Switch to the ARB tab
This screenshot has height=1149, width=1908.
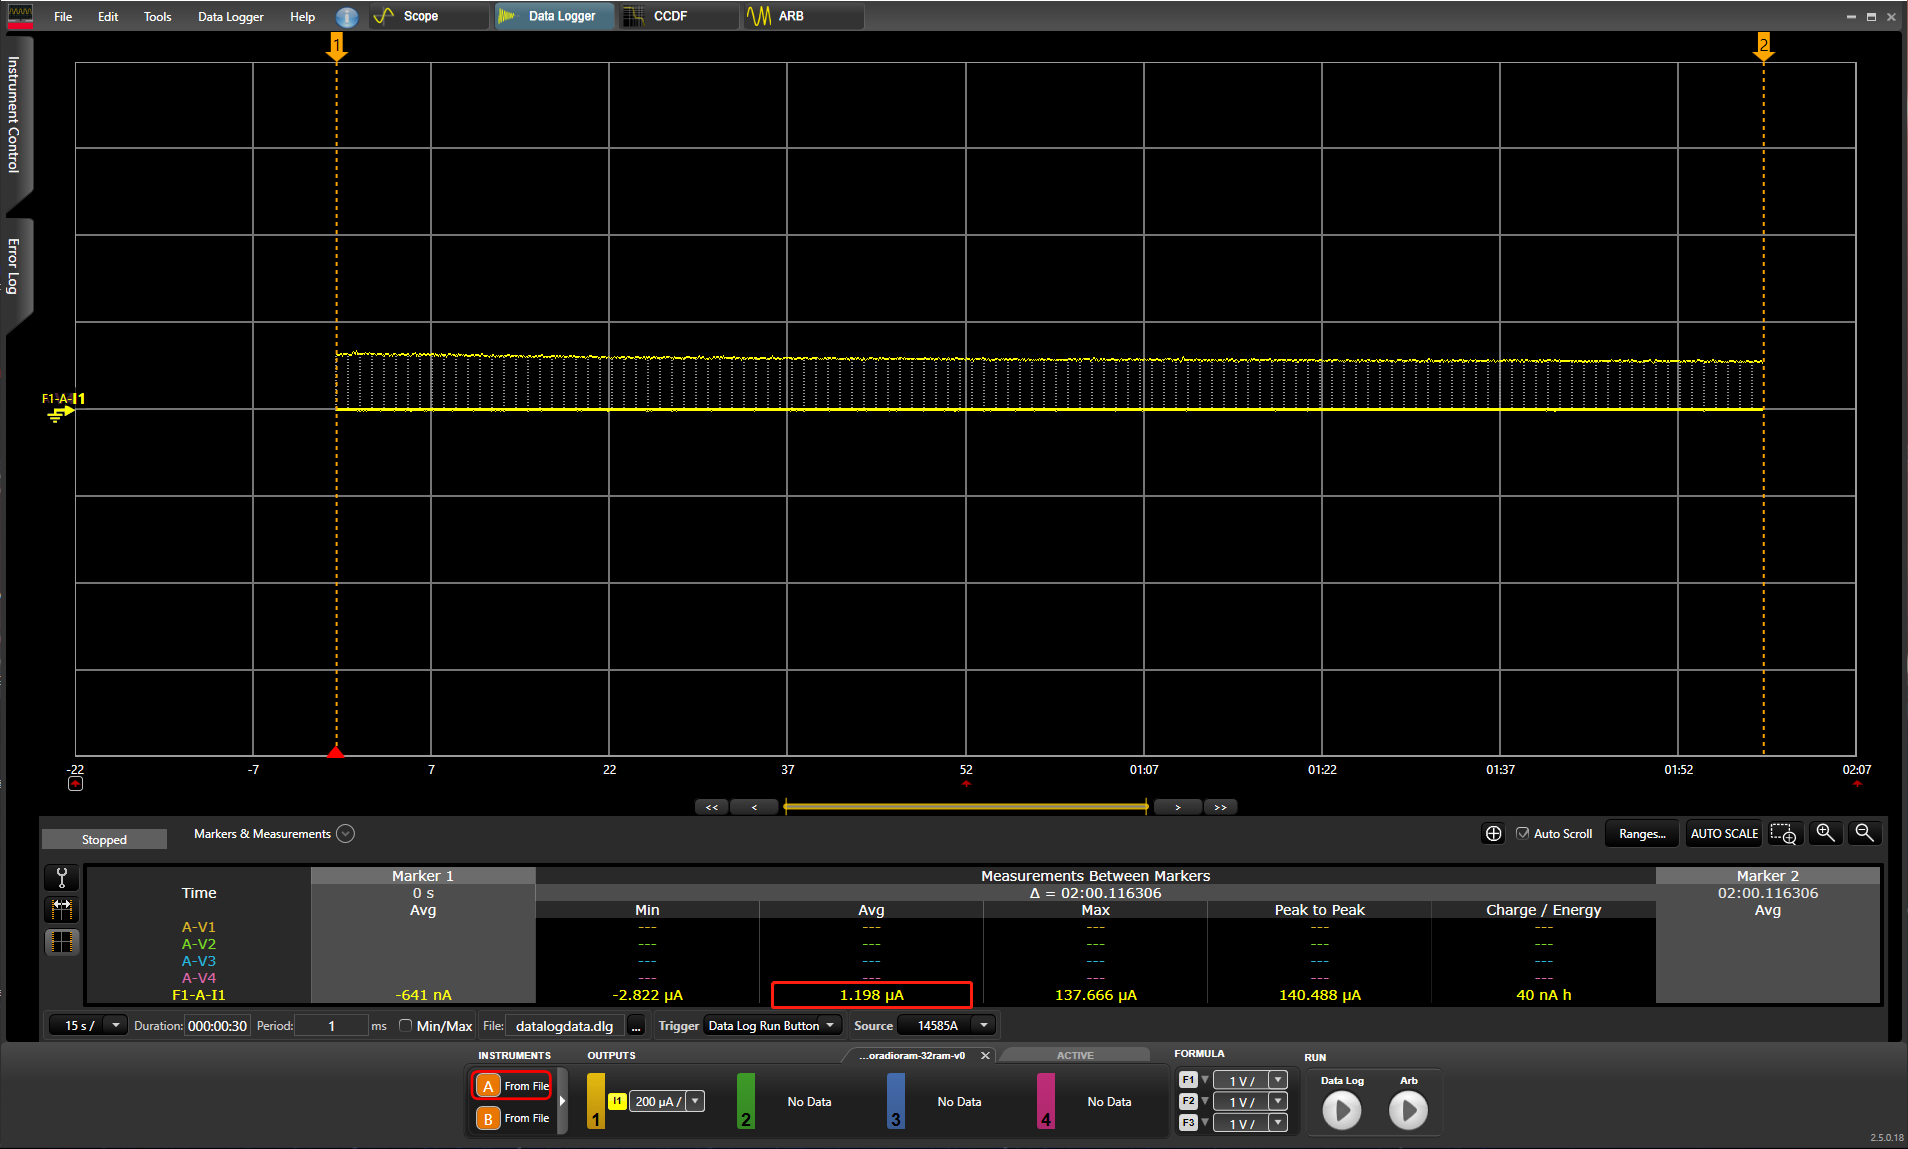pos(803,16)
